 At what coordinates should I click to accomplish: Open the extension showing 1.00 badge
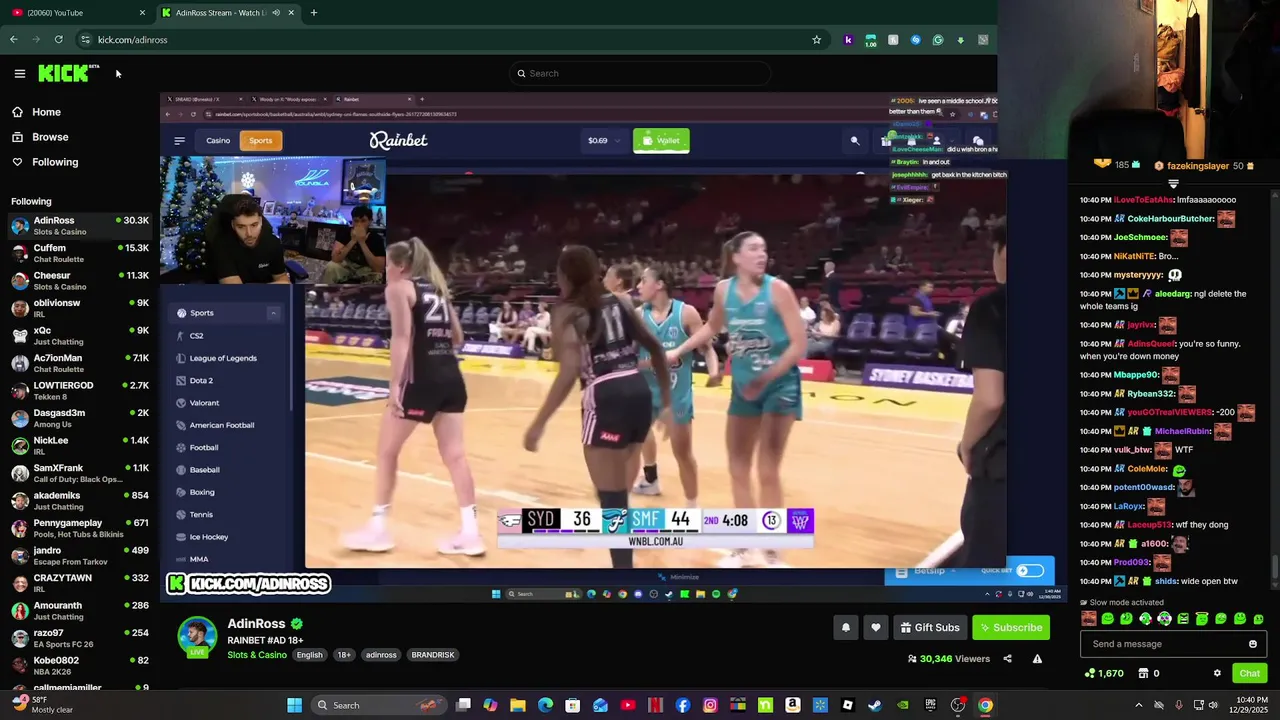(870, 40)
